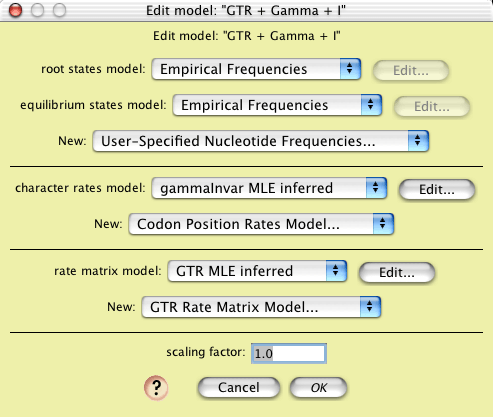This screenshot has height=417, width=493.
Task: Click Edit next to character rates model
Action: [437, 190]
